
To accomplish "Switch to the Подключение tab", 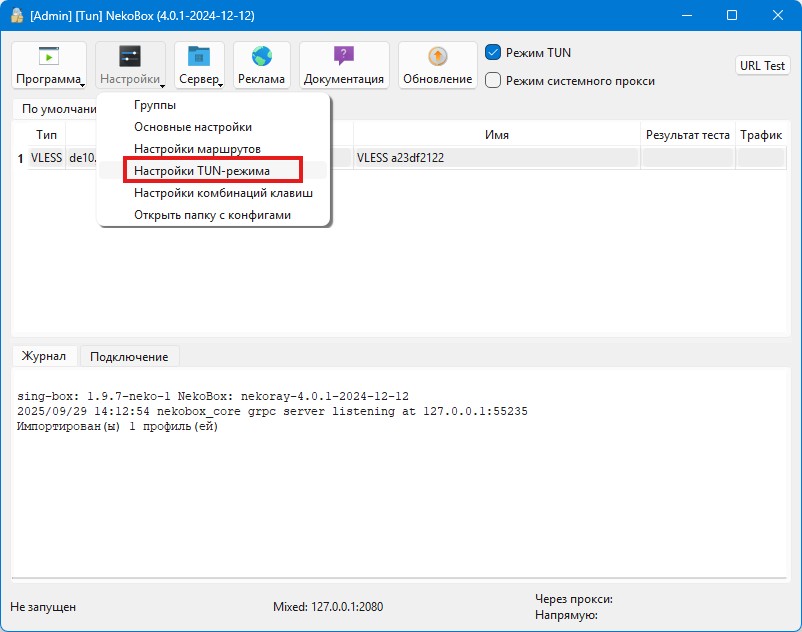I will [129, 356].
